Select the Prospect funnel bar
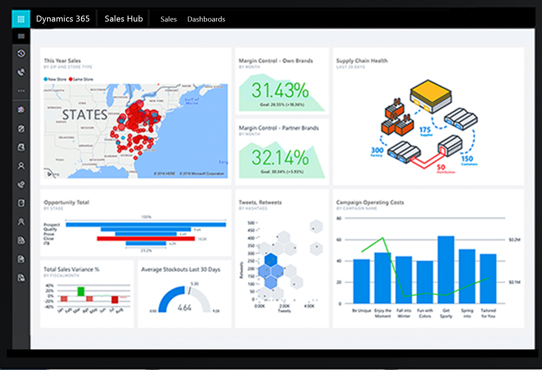 (x=146, y=225)
